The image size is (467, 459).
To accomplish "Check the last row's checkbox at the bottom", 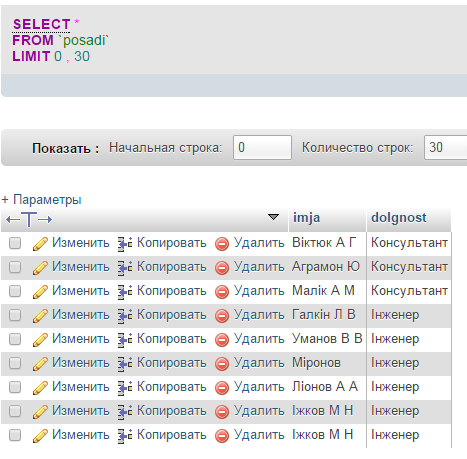I will point(15,435).
